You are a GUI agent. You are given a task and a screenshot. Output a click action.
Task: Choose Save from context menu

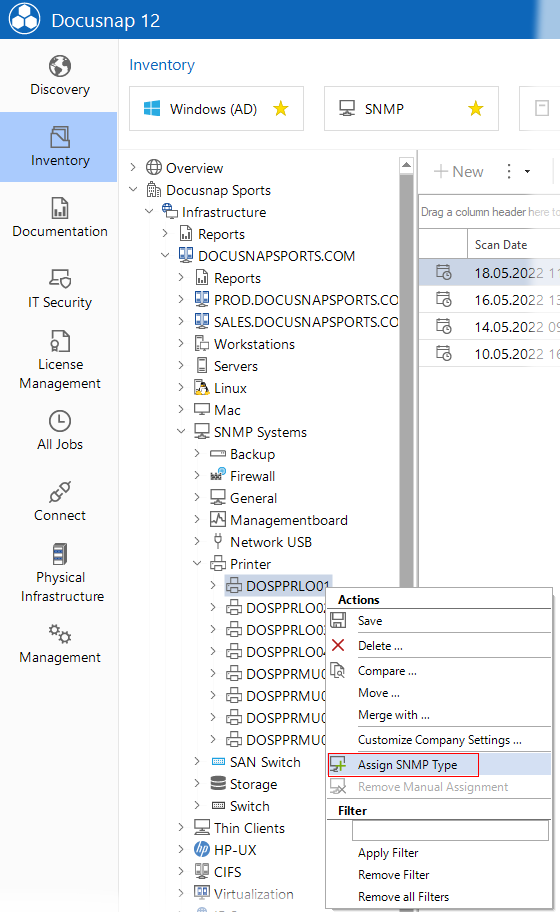tap(439, 621)
